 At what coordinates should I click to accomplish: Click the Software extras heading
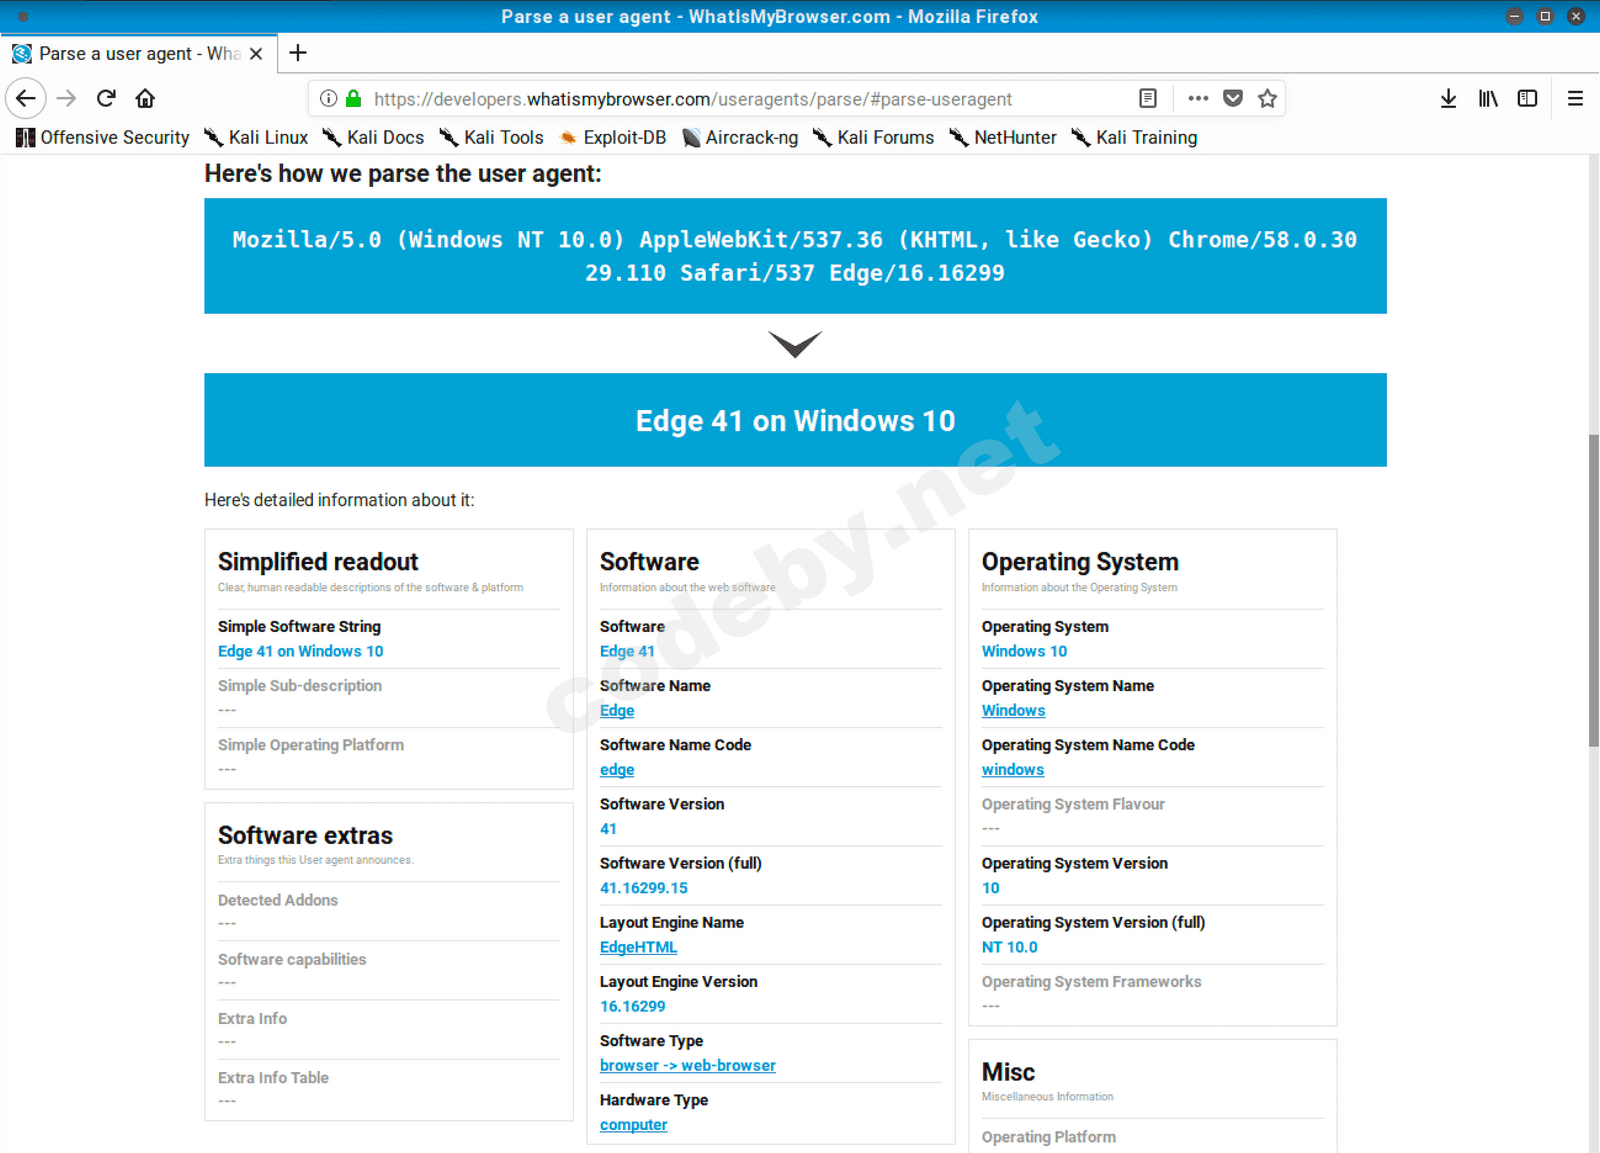[305, 835]
